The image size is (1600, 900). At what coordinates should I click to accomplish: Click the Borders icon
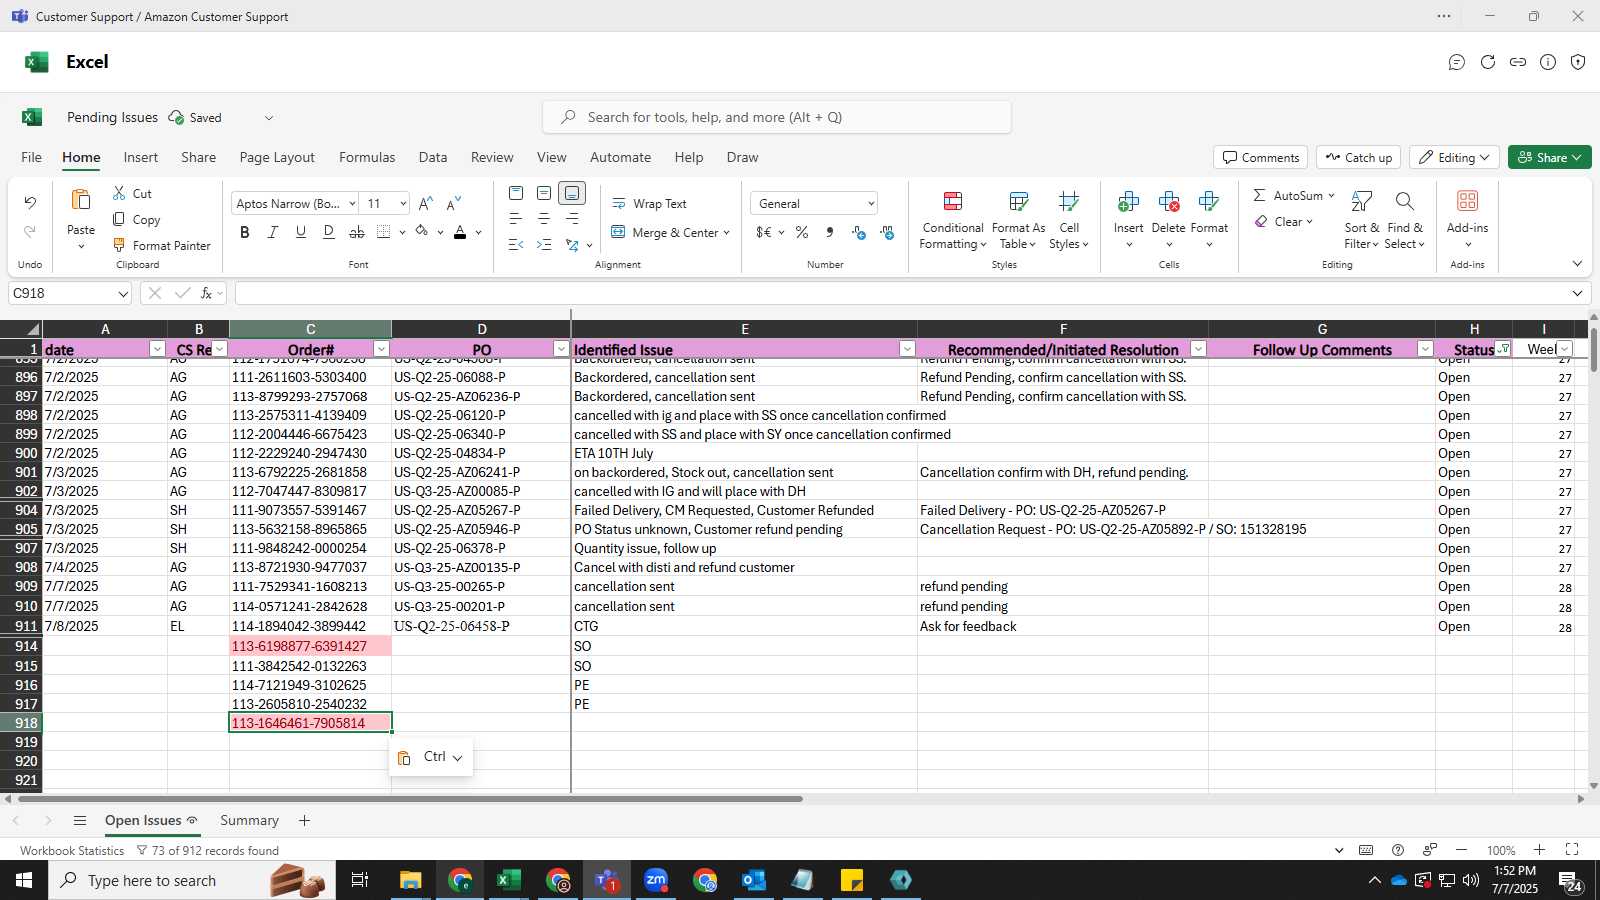(x=384, y=232)
